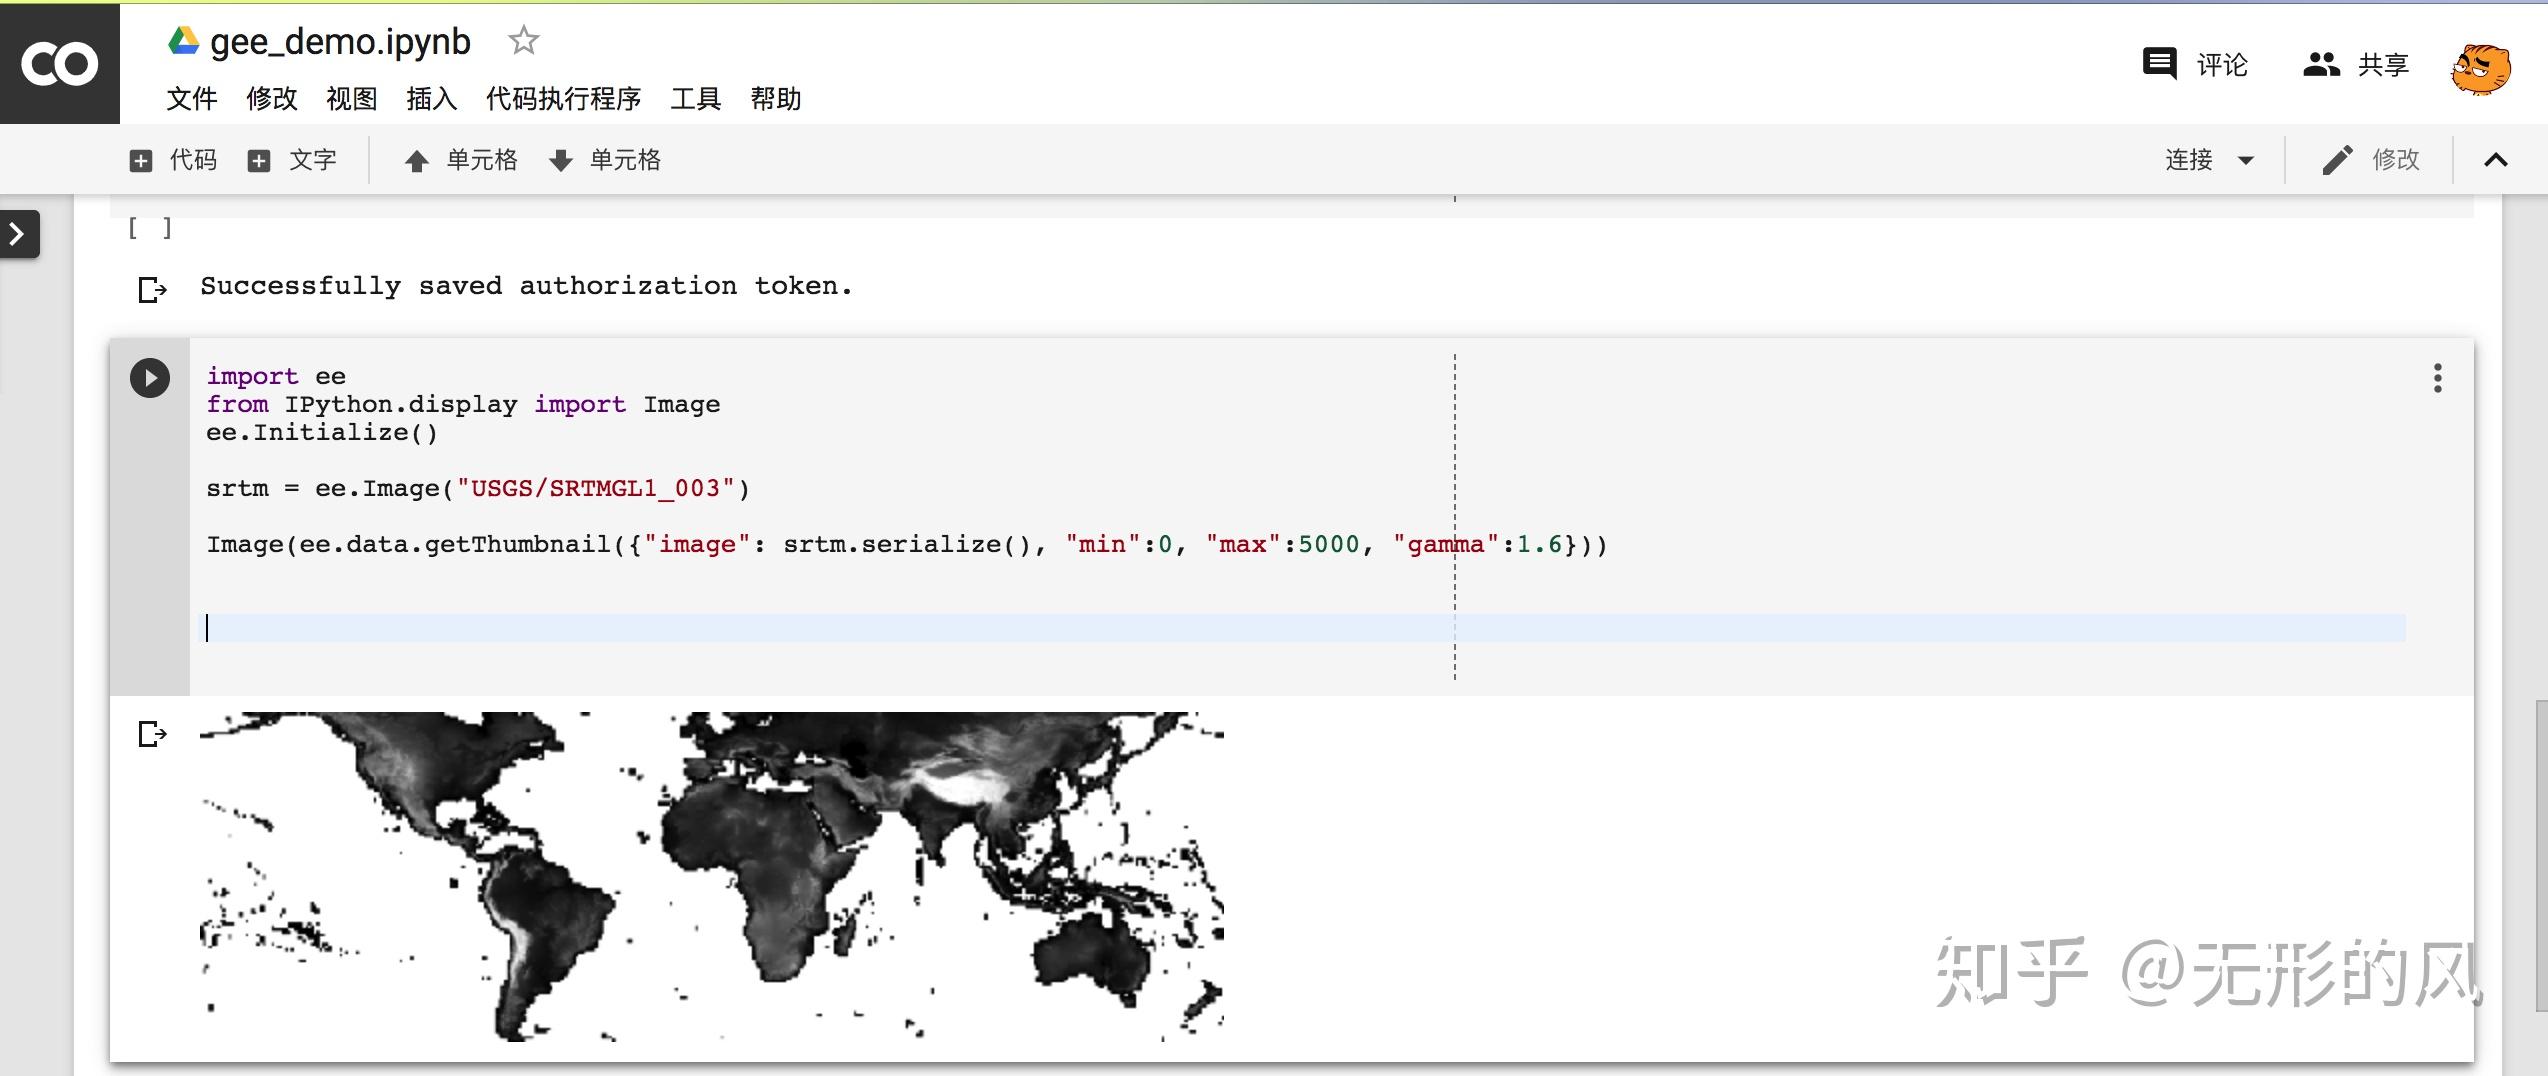Add a new 文字 text cell
The height and width of the screenshot is (1076, 2548).
pos(292,160)
